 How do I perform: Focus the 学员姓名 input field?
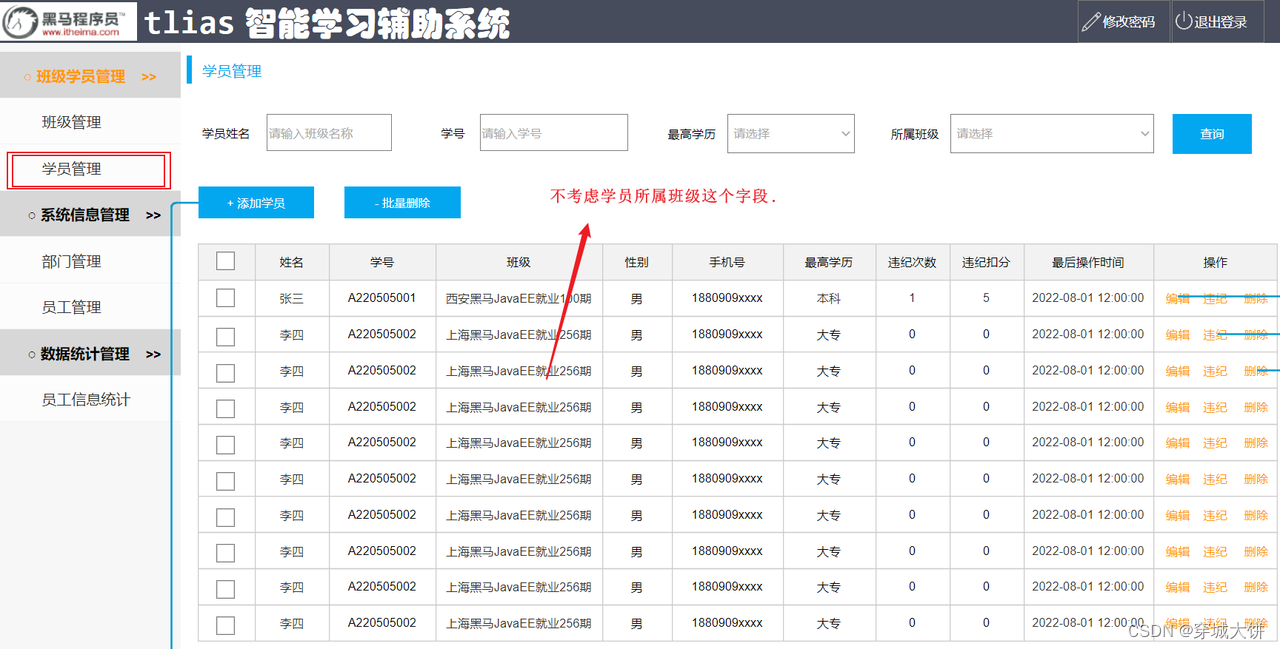click(329, 133)
